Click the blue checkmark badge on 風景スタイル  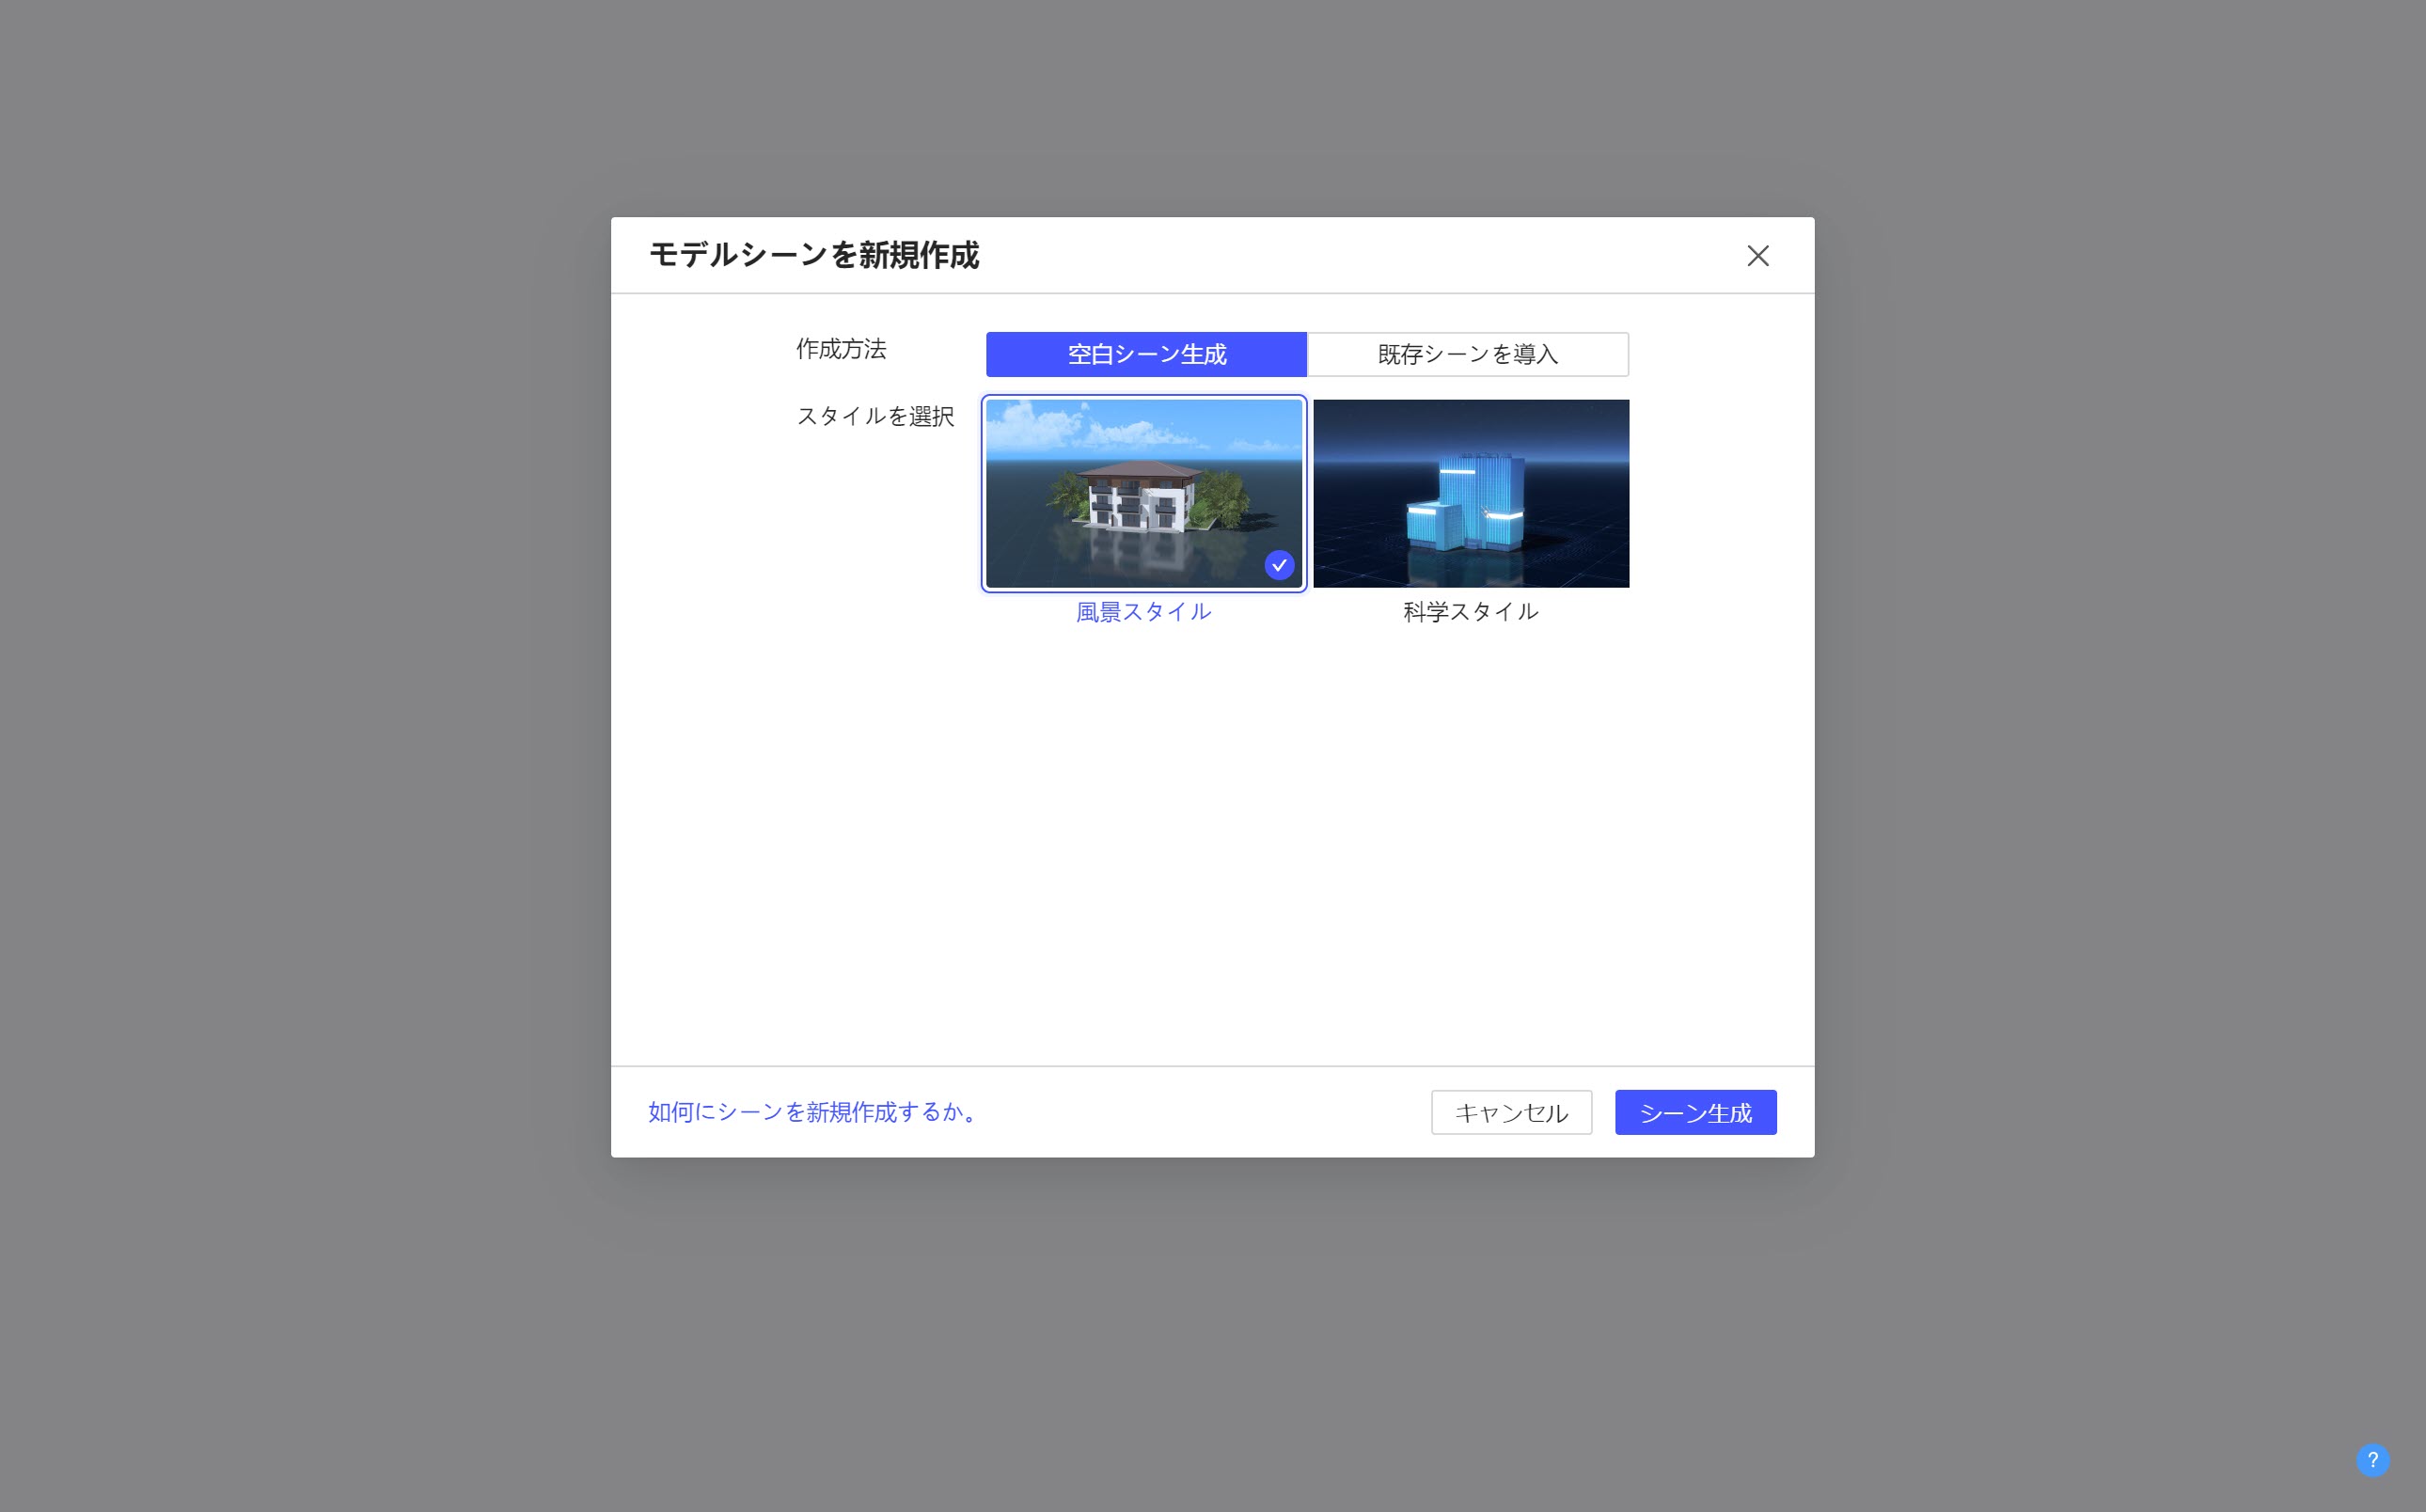tap(1279, 566)
